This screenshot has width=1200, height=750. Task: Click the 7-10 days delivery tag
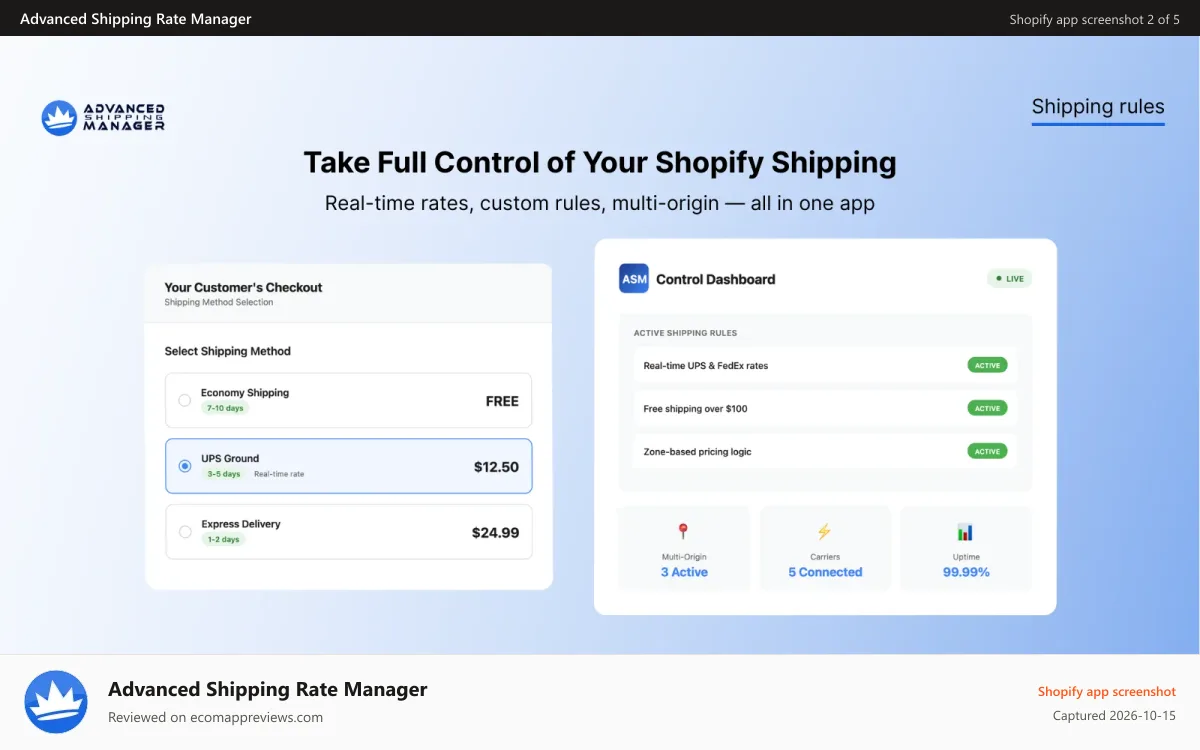(x=224, y=408)
